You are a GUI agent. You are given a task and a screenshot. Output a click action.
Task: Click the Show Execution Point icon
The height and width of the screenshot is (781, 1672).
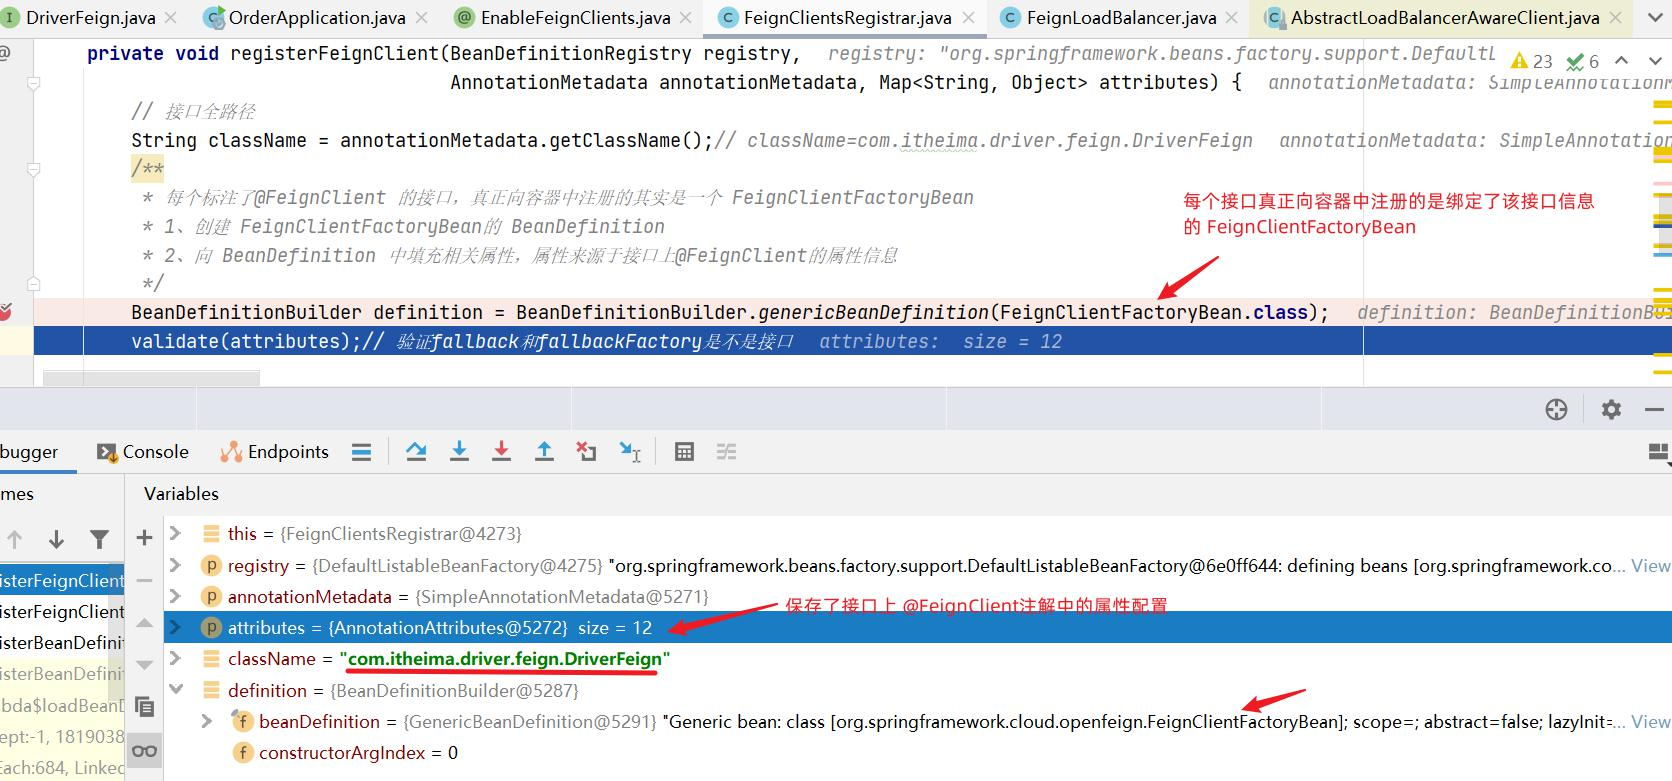click(x=361, y=452)
